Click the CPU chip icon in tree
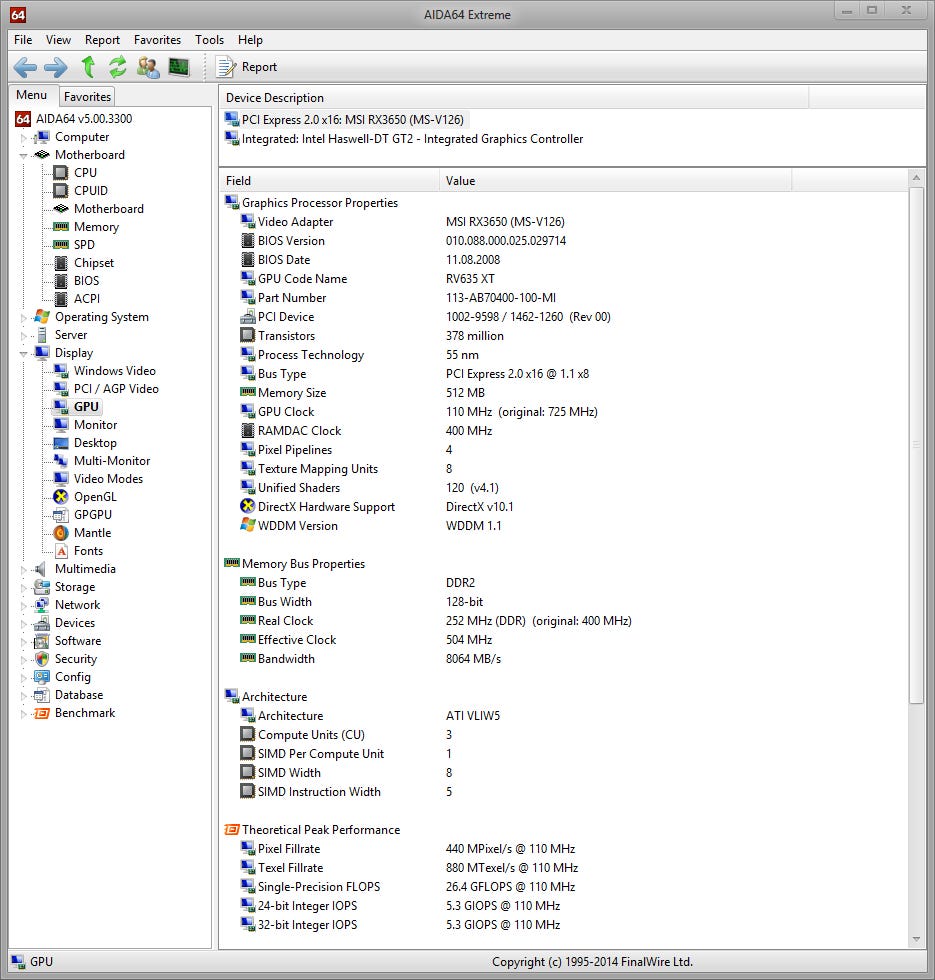 click(61, 172)
